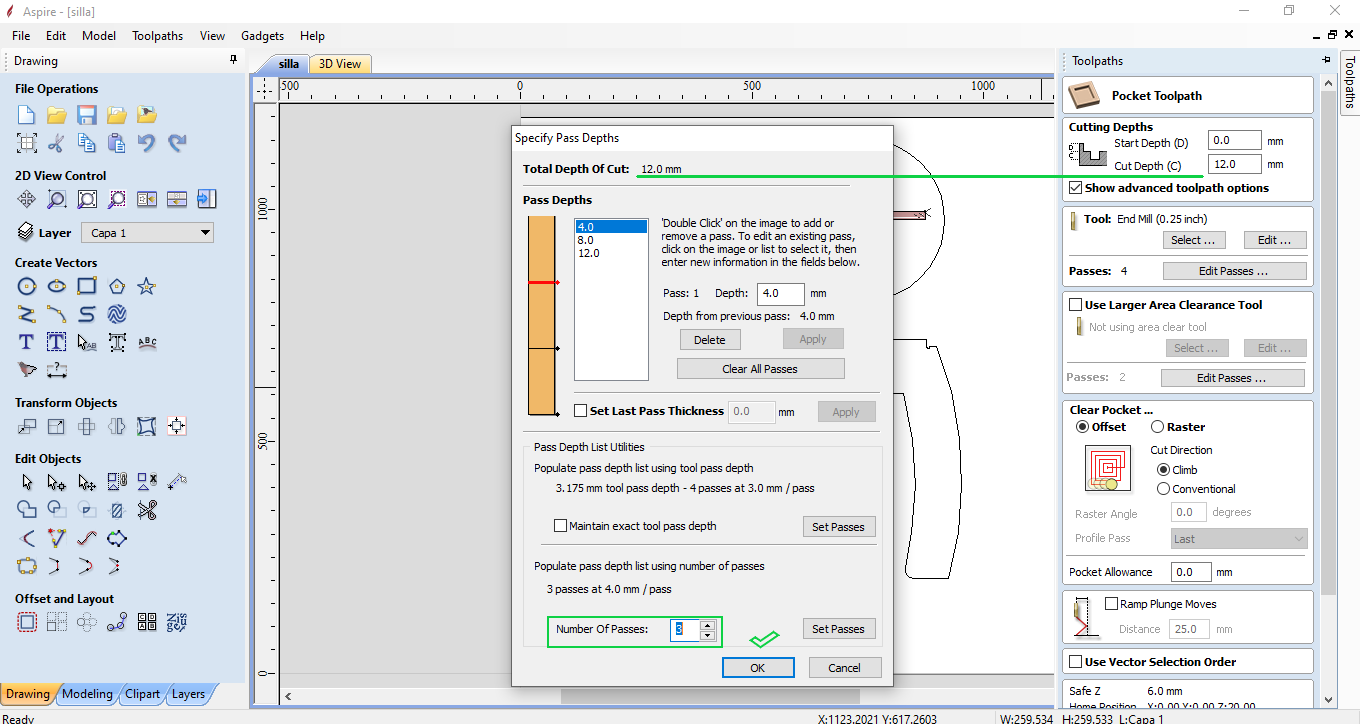Screen dimensions: 1360x724
Task: Select the Draw Text tool
Action: pyautogui.click(x=27, y=342)
